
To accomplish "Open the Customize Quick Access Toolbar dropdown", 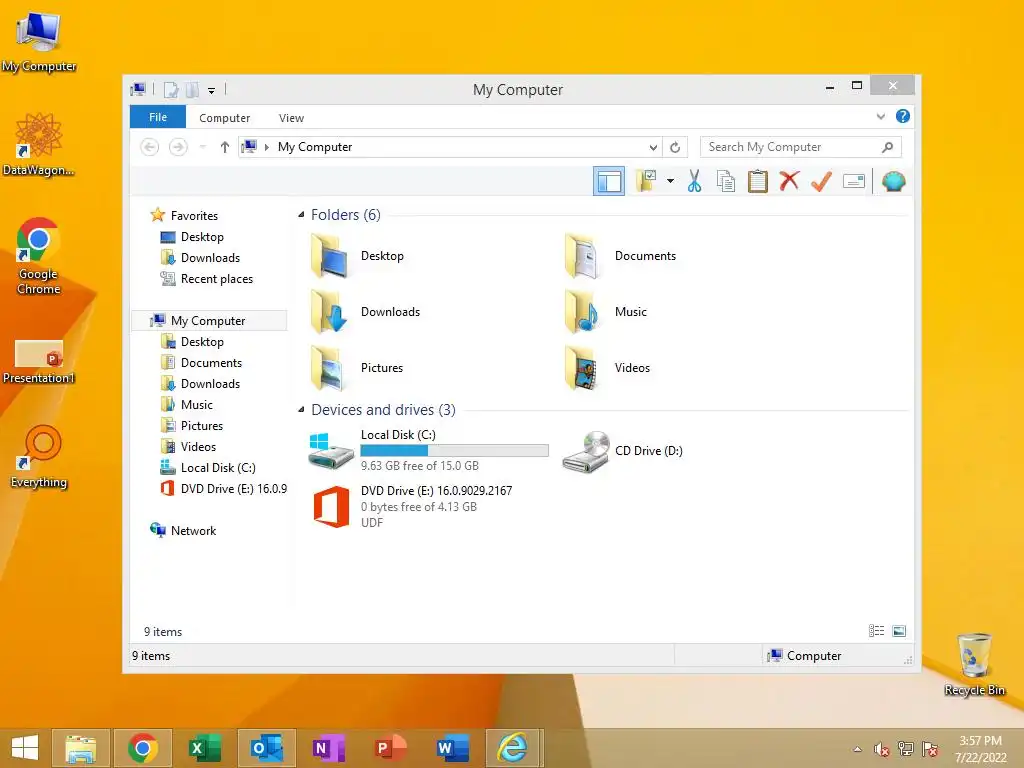I will coord(212,91).
